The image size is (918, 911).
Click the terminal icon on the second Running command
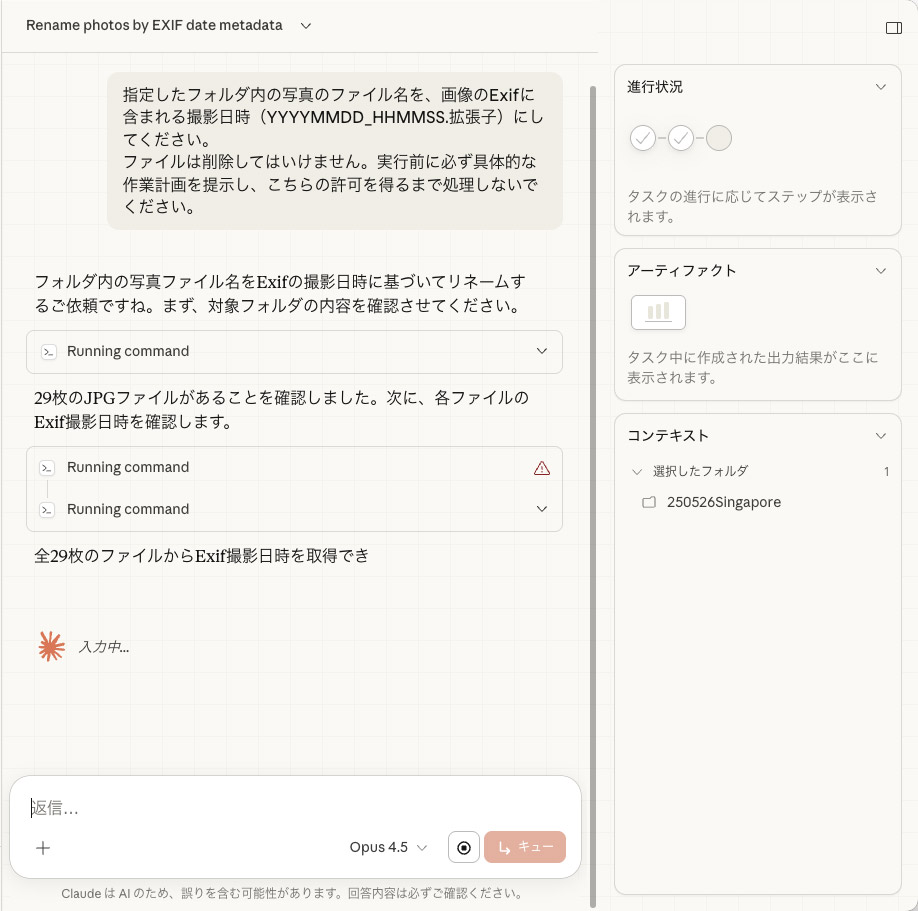(46, 467)
